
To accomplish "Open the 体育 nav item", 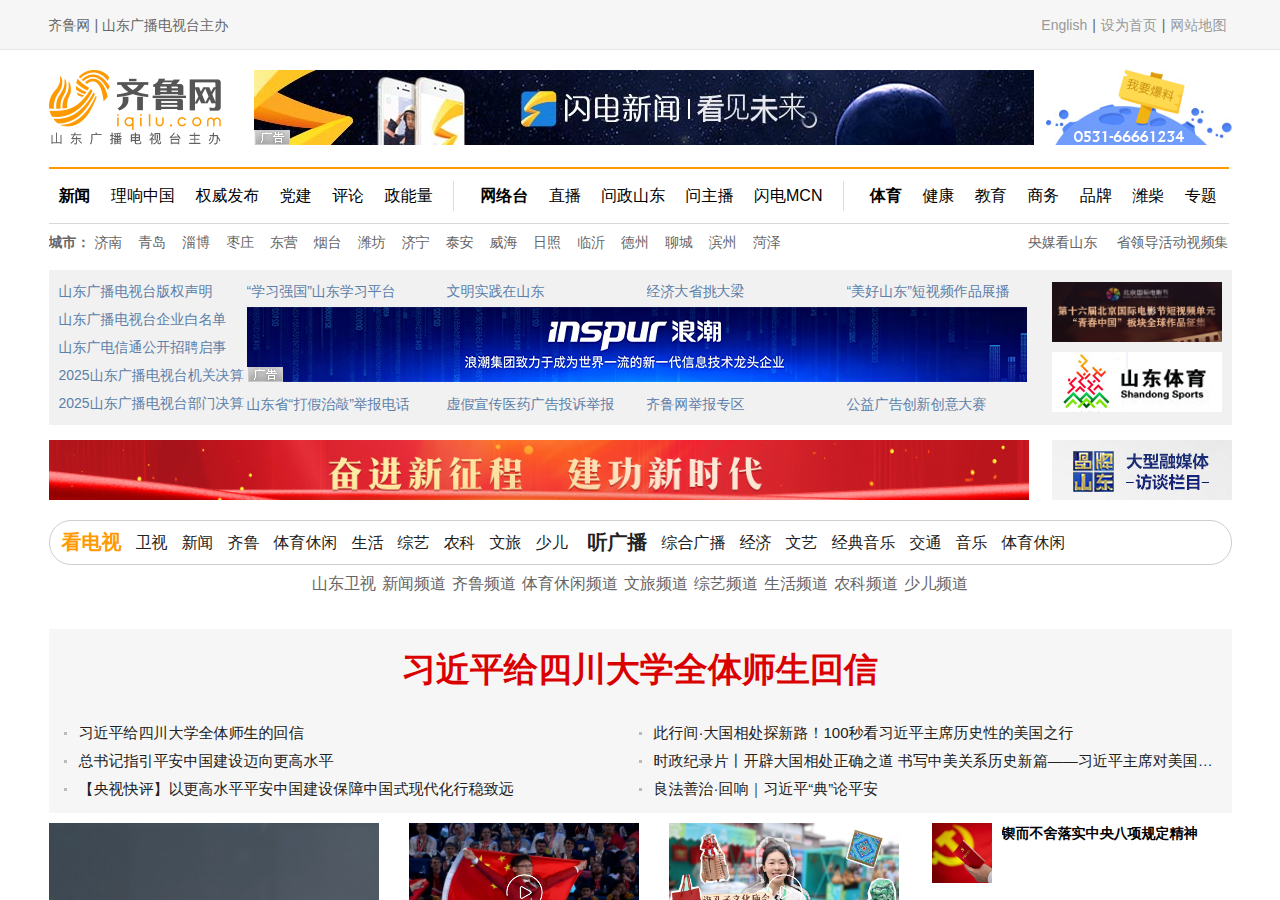I will point(885,196).
